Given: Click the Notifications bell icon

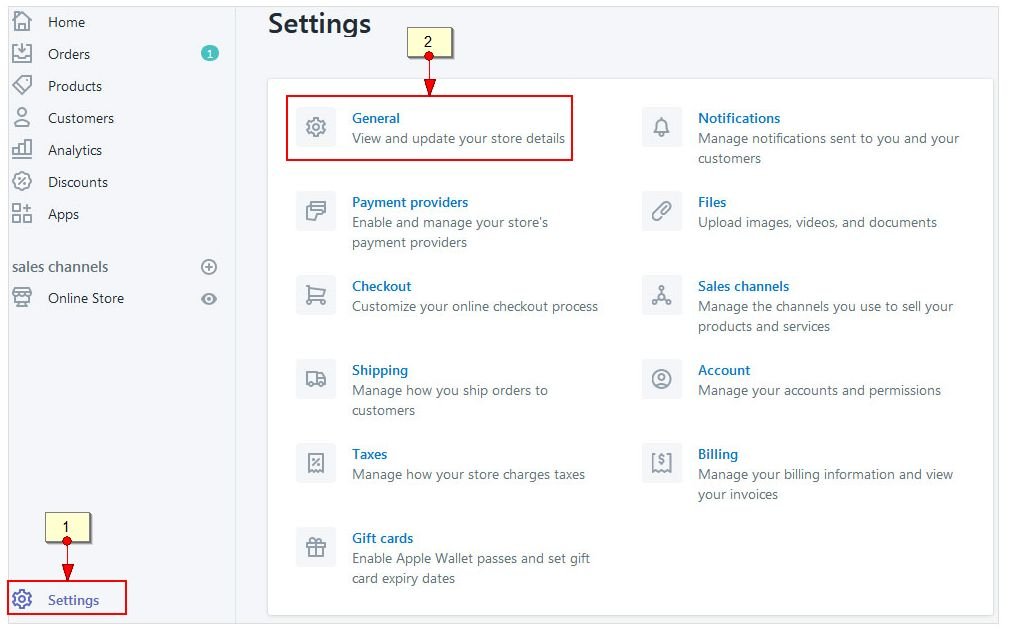Looking at the screenshot, I should pos(661,127).
